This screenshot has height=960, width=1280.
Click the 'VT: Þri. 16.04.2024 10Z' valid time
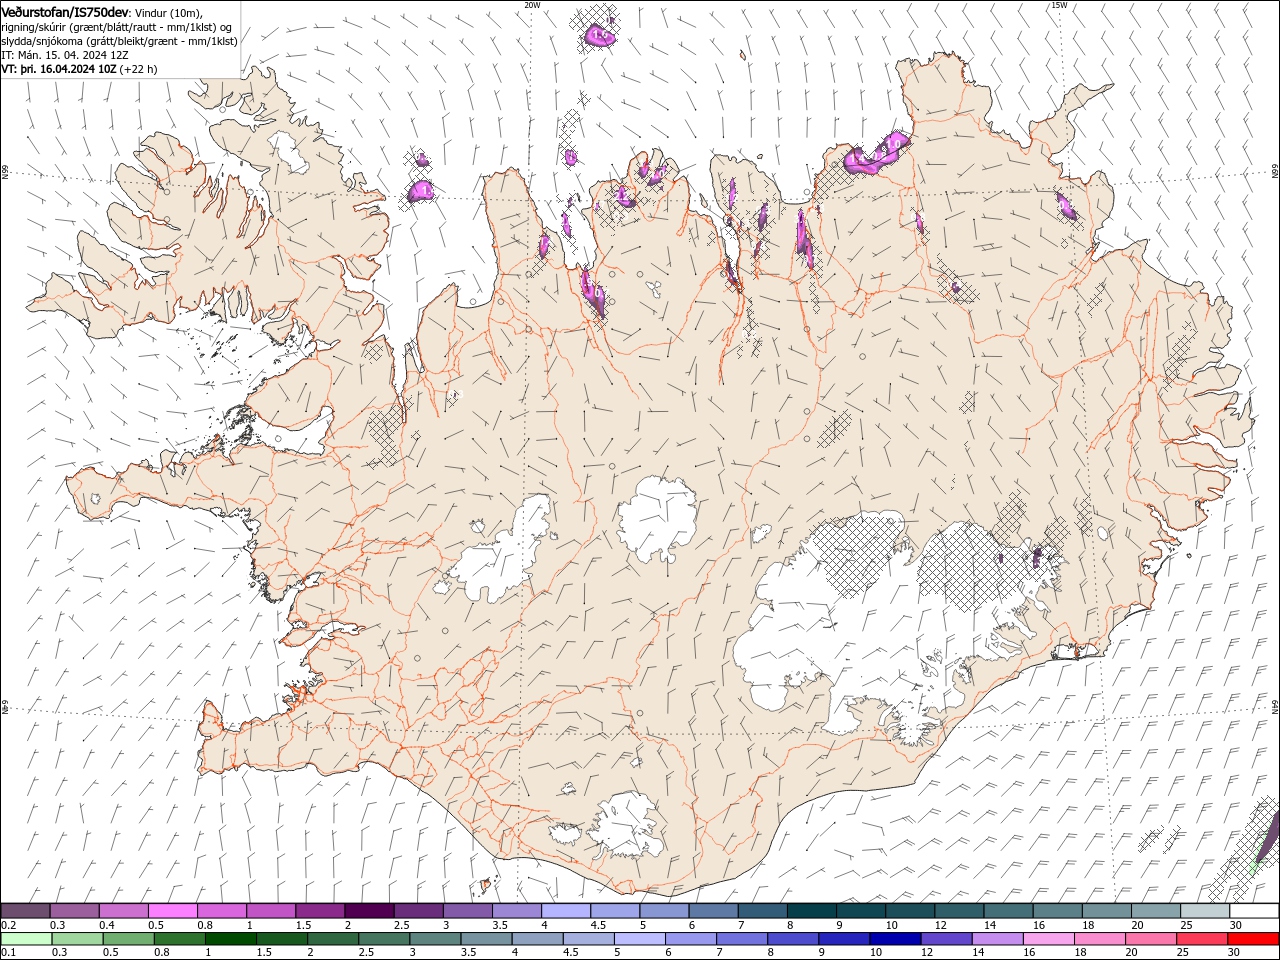tap(58, 69)
